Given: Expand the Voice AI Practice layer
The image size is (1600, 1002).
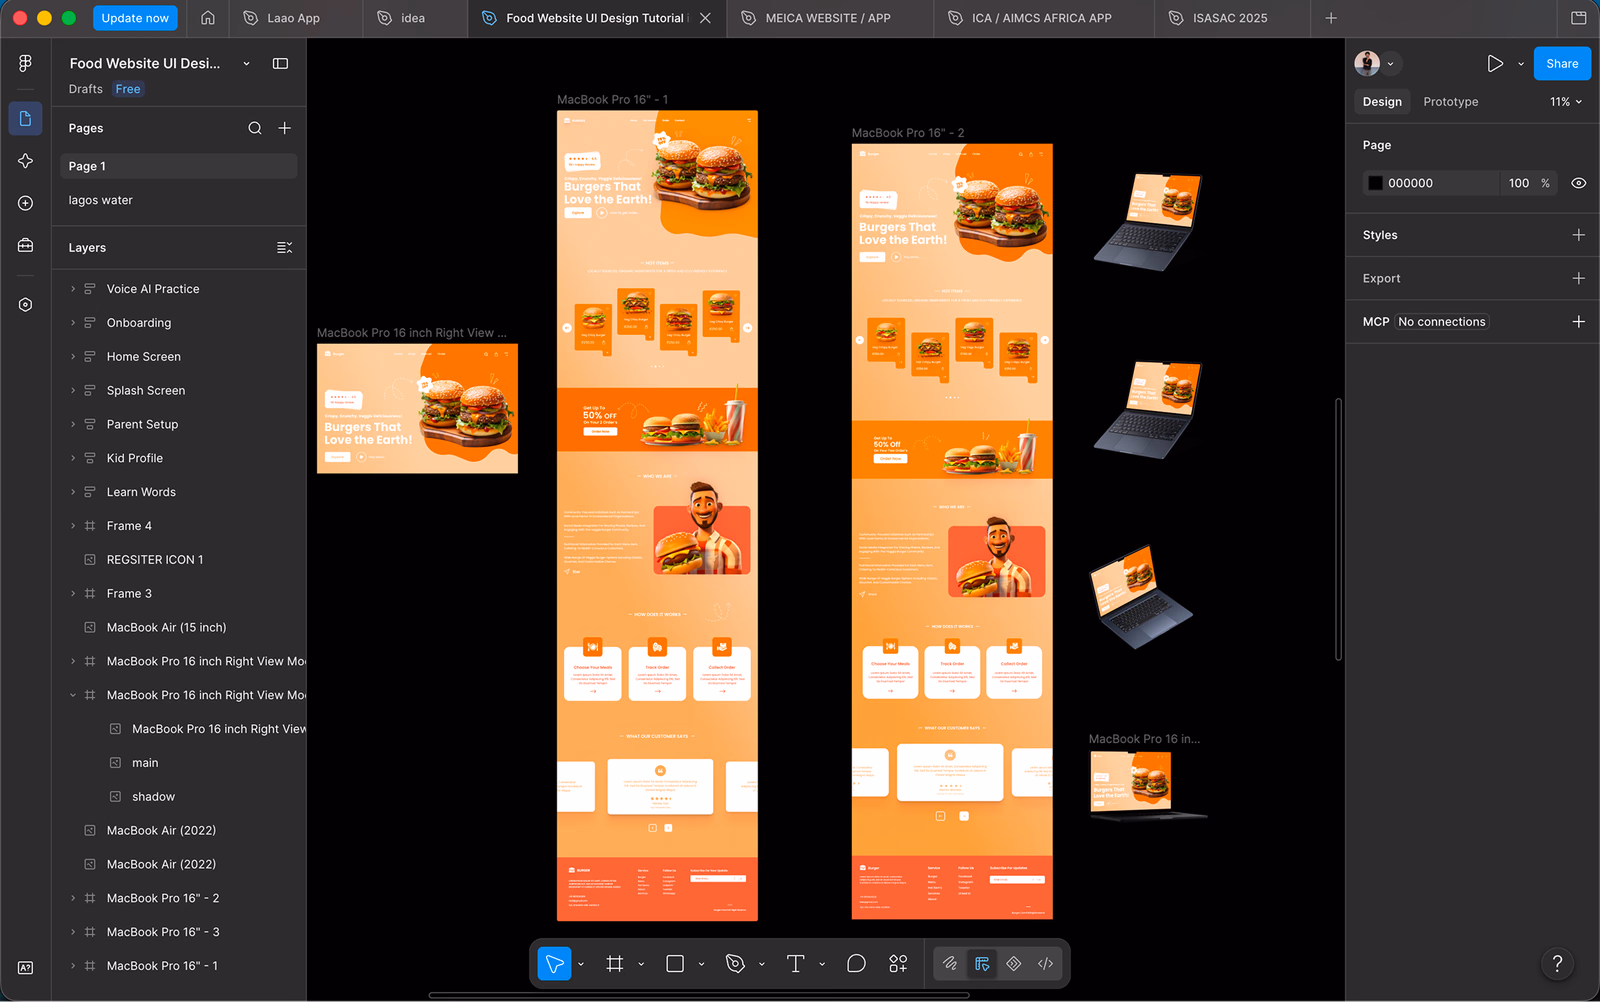Looking at the screenshot, I should click(73, 289).
